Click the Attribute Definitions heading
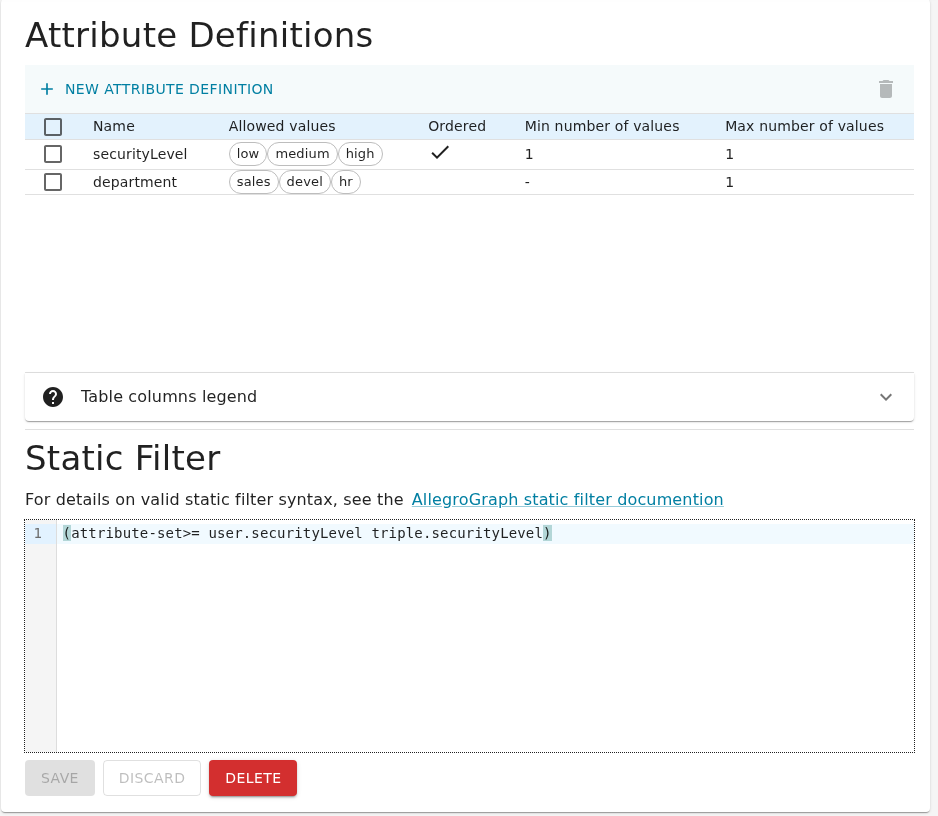The height and width of the screenshot is (816, 938). [x=199, y=35]
